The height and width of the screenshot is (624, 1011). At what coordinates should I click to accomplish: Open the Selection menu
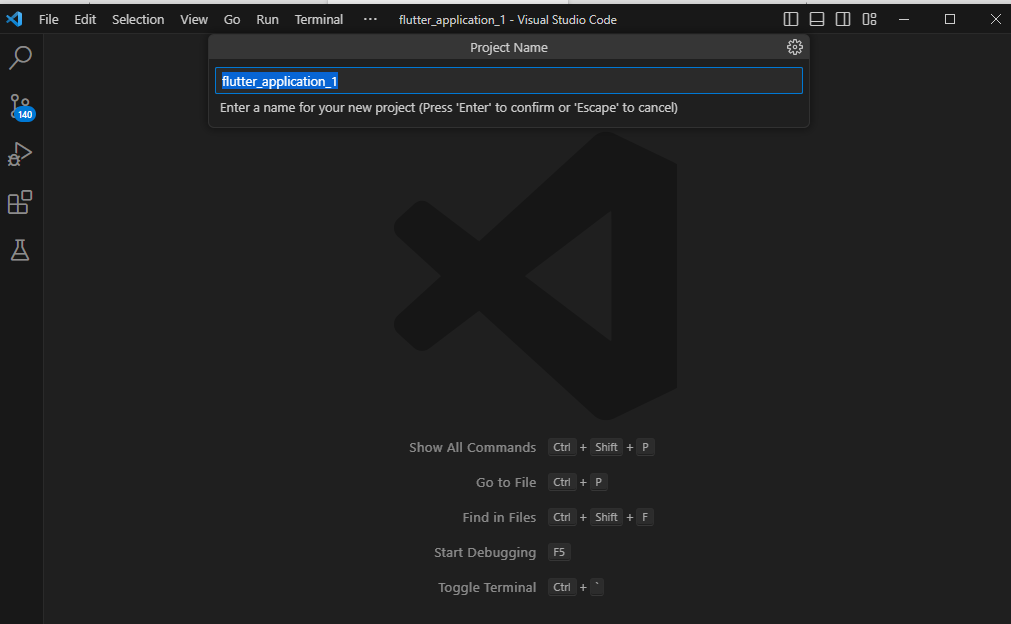138,19
